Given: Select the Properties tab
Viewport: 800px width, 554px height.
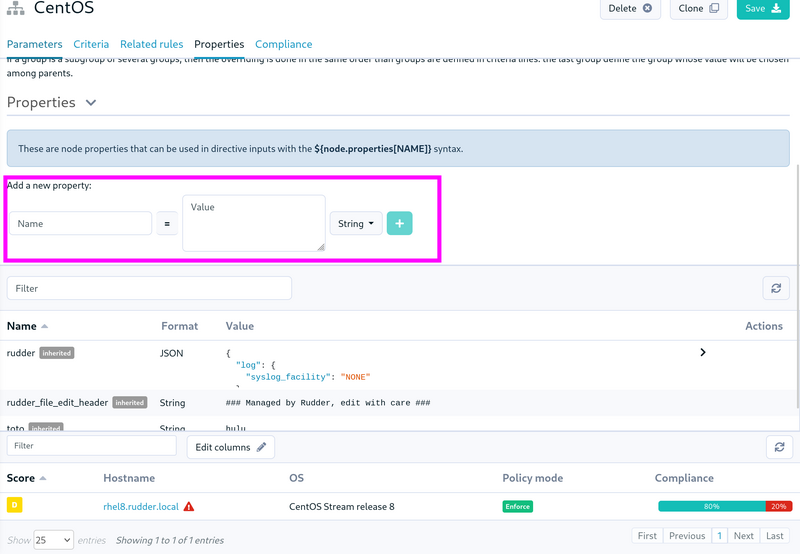Looking at the screenshot, I should 219,44.
